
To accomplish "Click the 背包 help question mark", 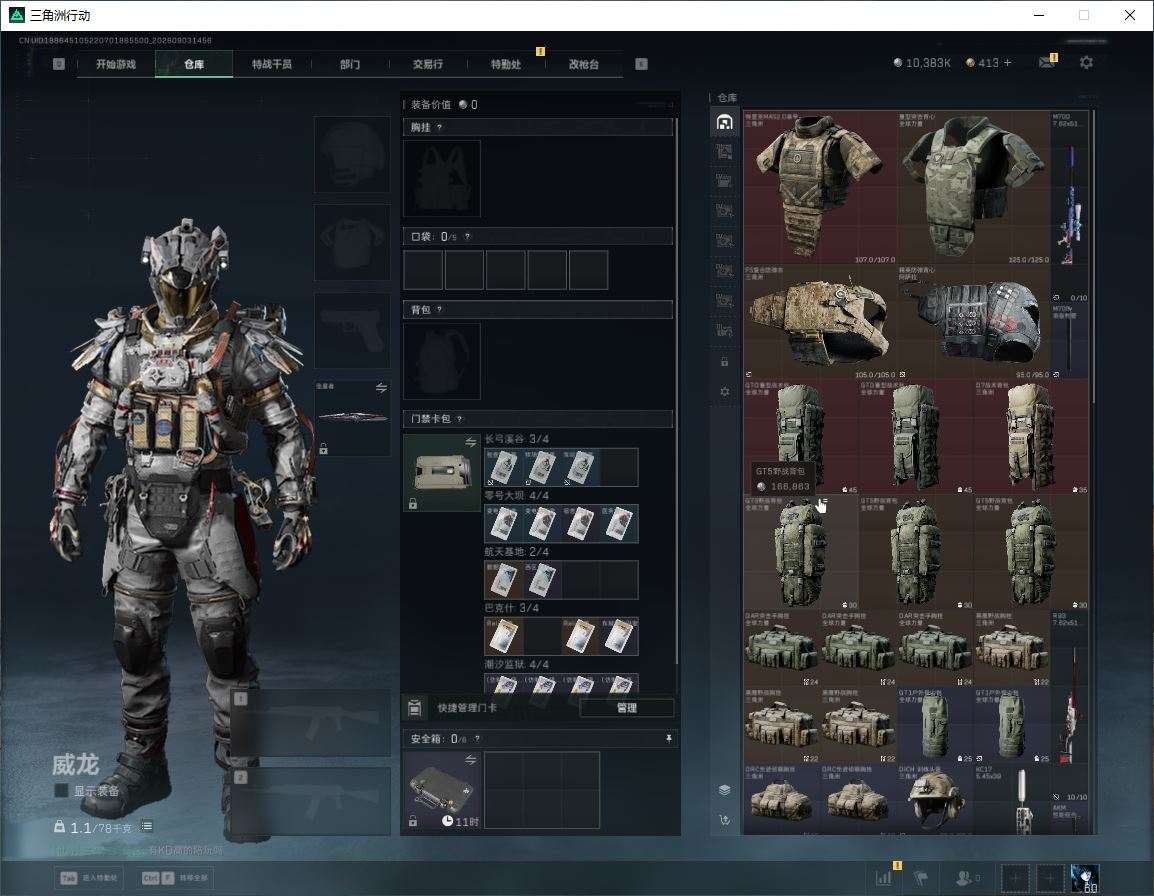I will 439,309.
